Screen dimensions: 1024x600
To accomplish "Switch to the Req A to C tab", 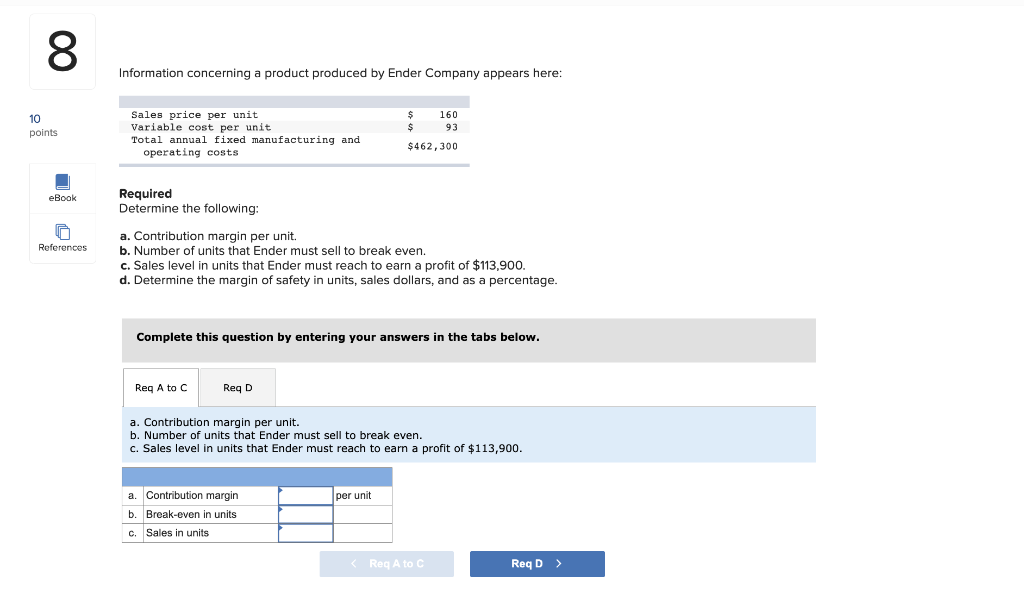I will click(x=161, y=388).
